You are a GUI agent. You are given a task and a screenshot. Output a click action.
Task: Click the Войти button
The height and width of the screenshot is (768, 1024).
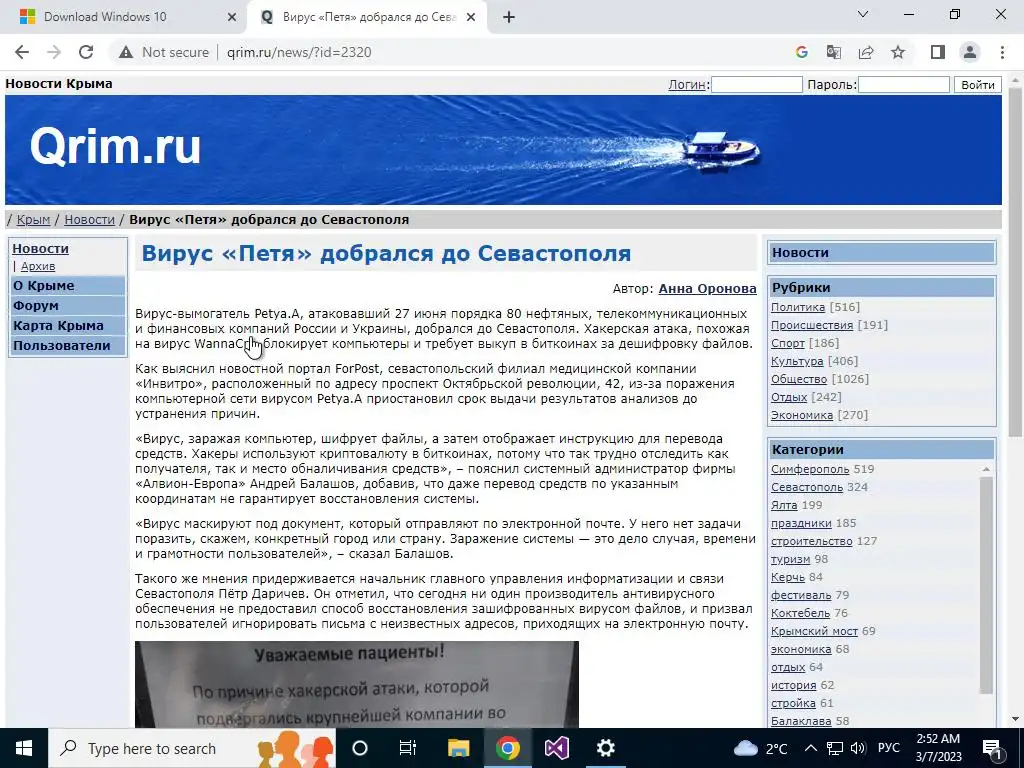[978, 84]
